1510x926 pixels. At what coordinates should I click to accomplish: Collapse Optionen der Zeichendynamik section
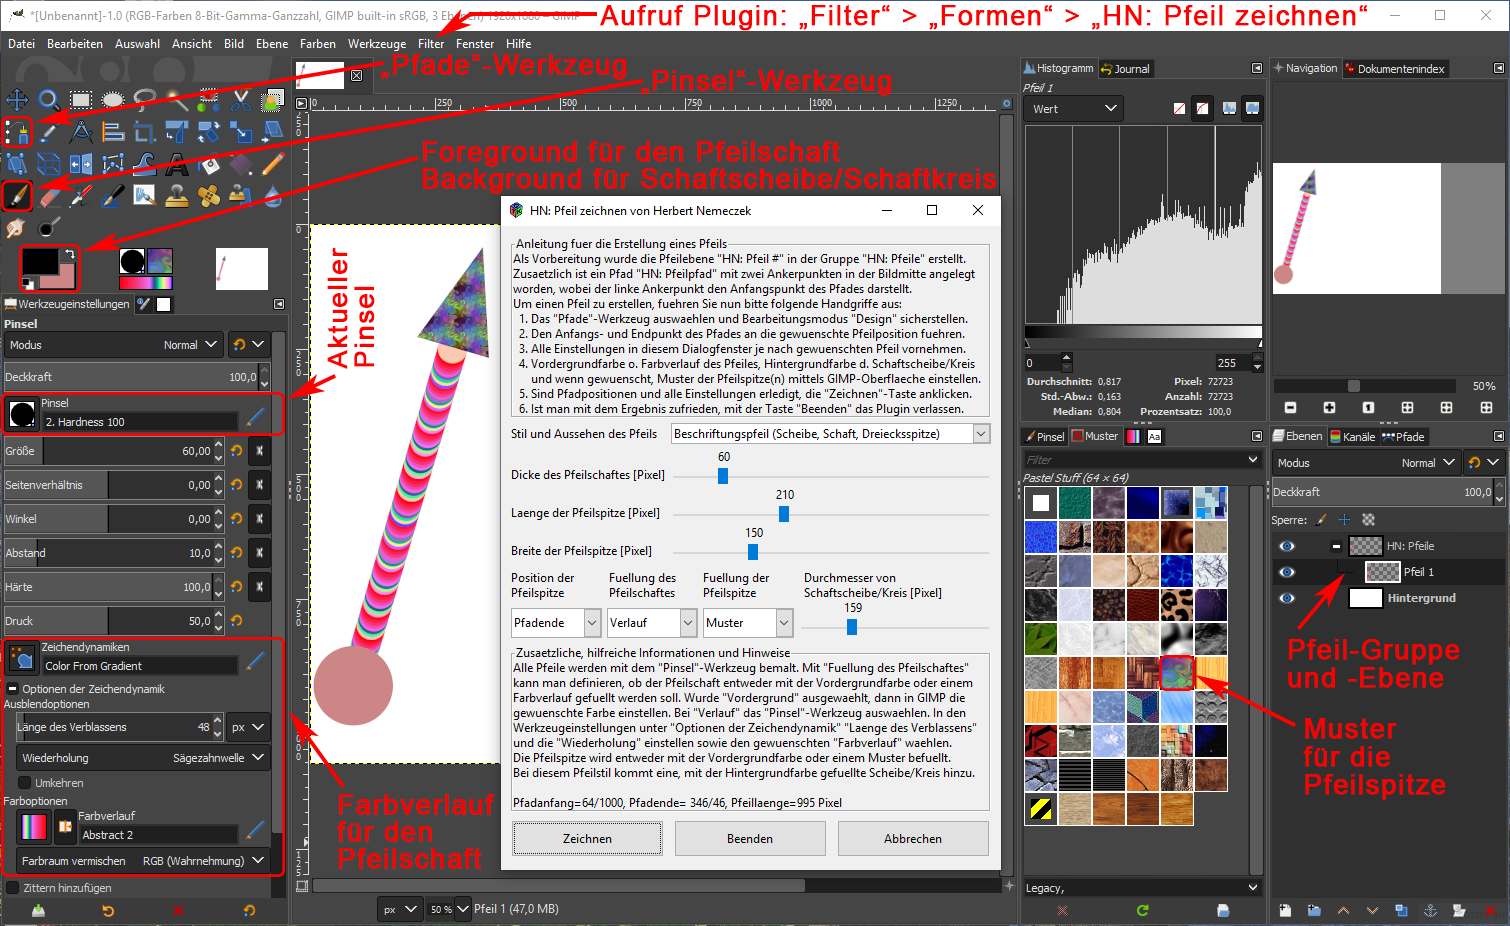coord(12,689)
